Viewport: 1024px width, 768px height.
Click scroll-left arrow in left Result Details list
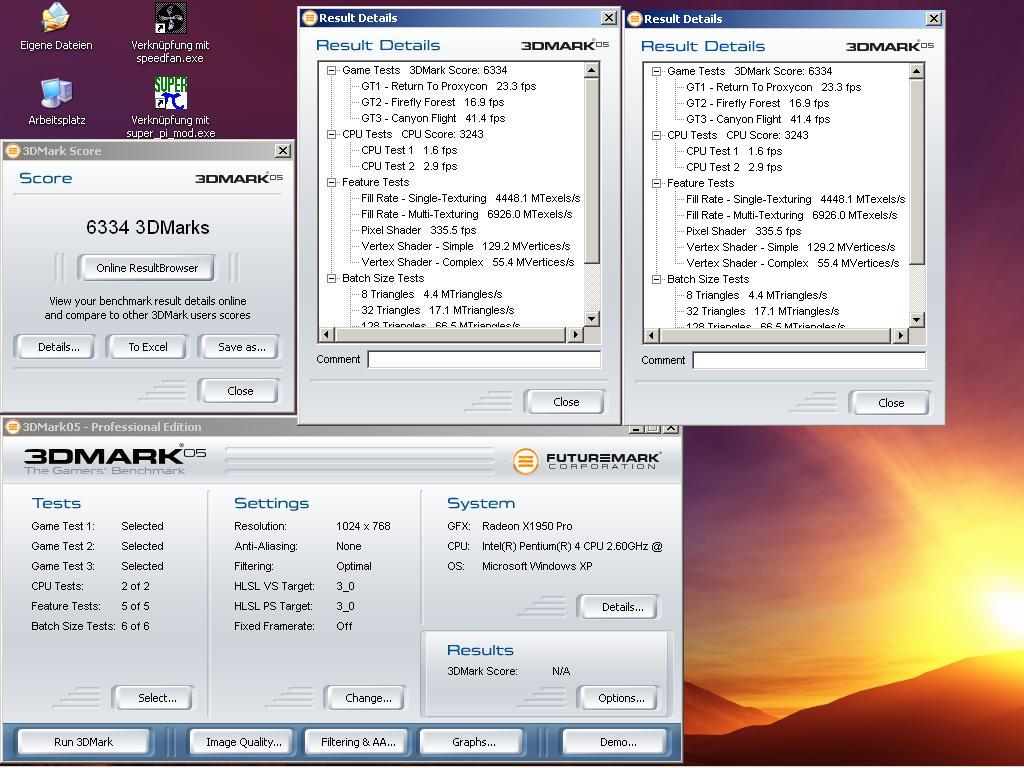coord(327,334)
